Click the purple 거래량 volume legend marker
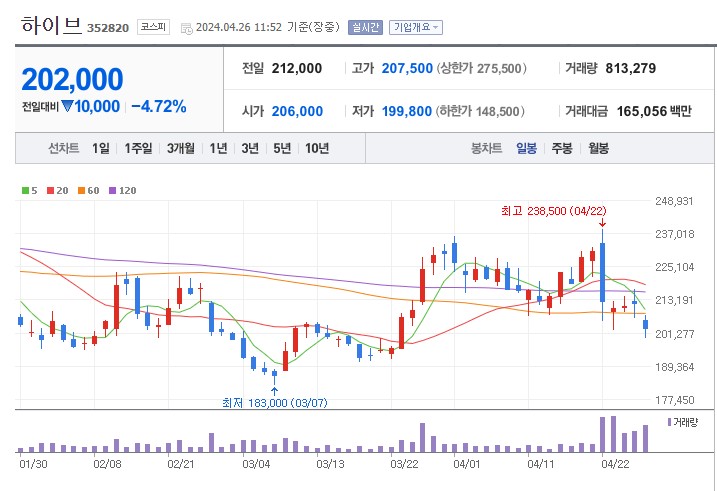The height and width of the screenshot is (491, 717). (x=669, y=422)
